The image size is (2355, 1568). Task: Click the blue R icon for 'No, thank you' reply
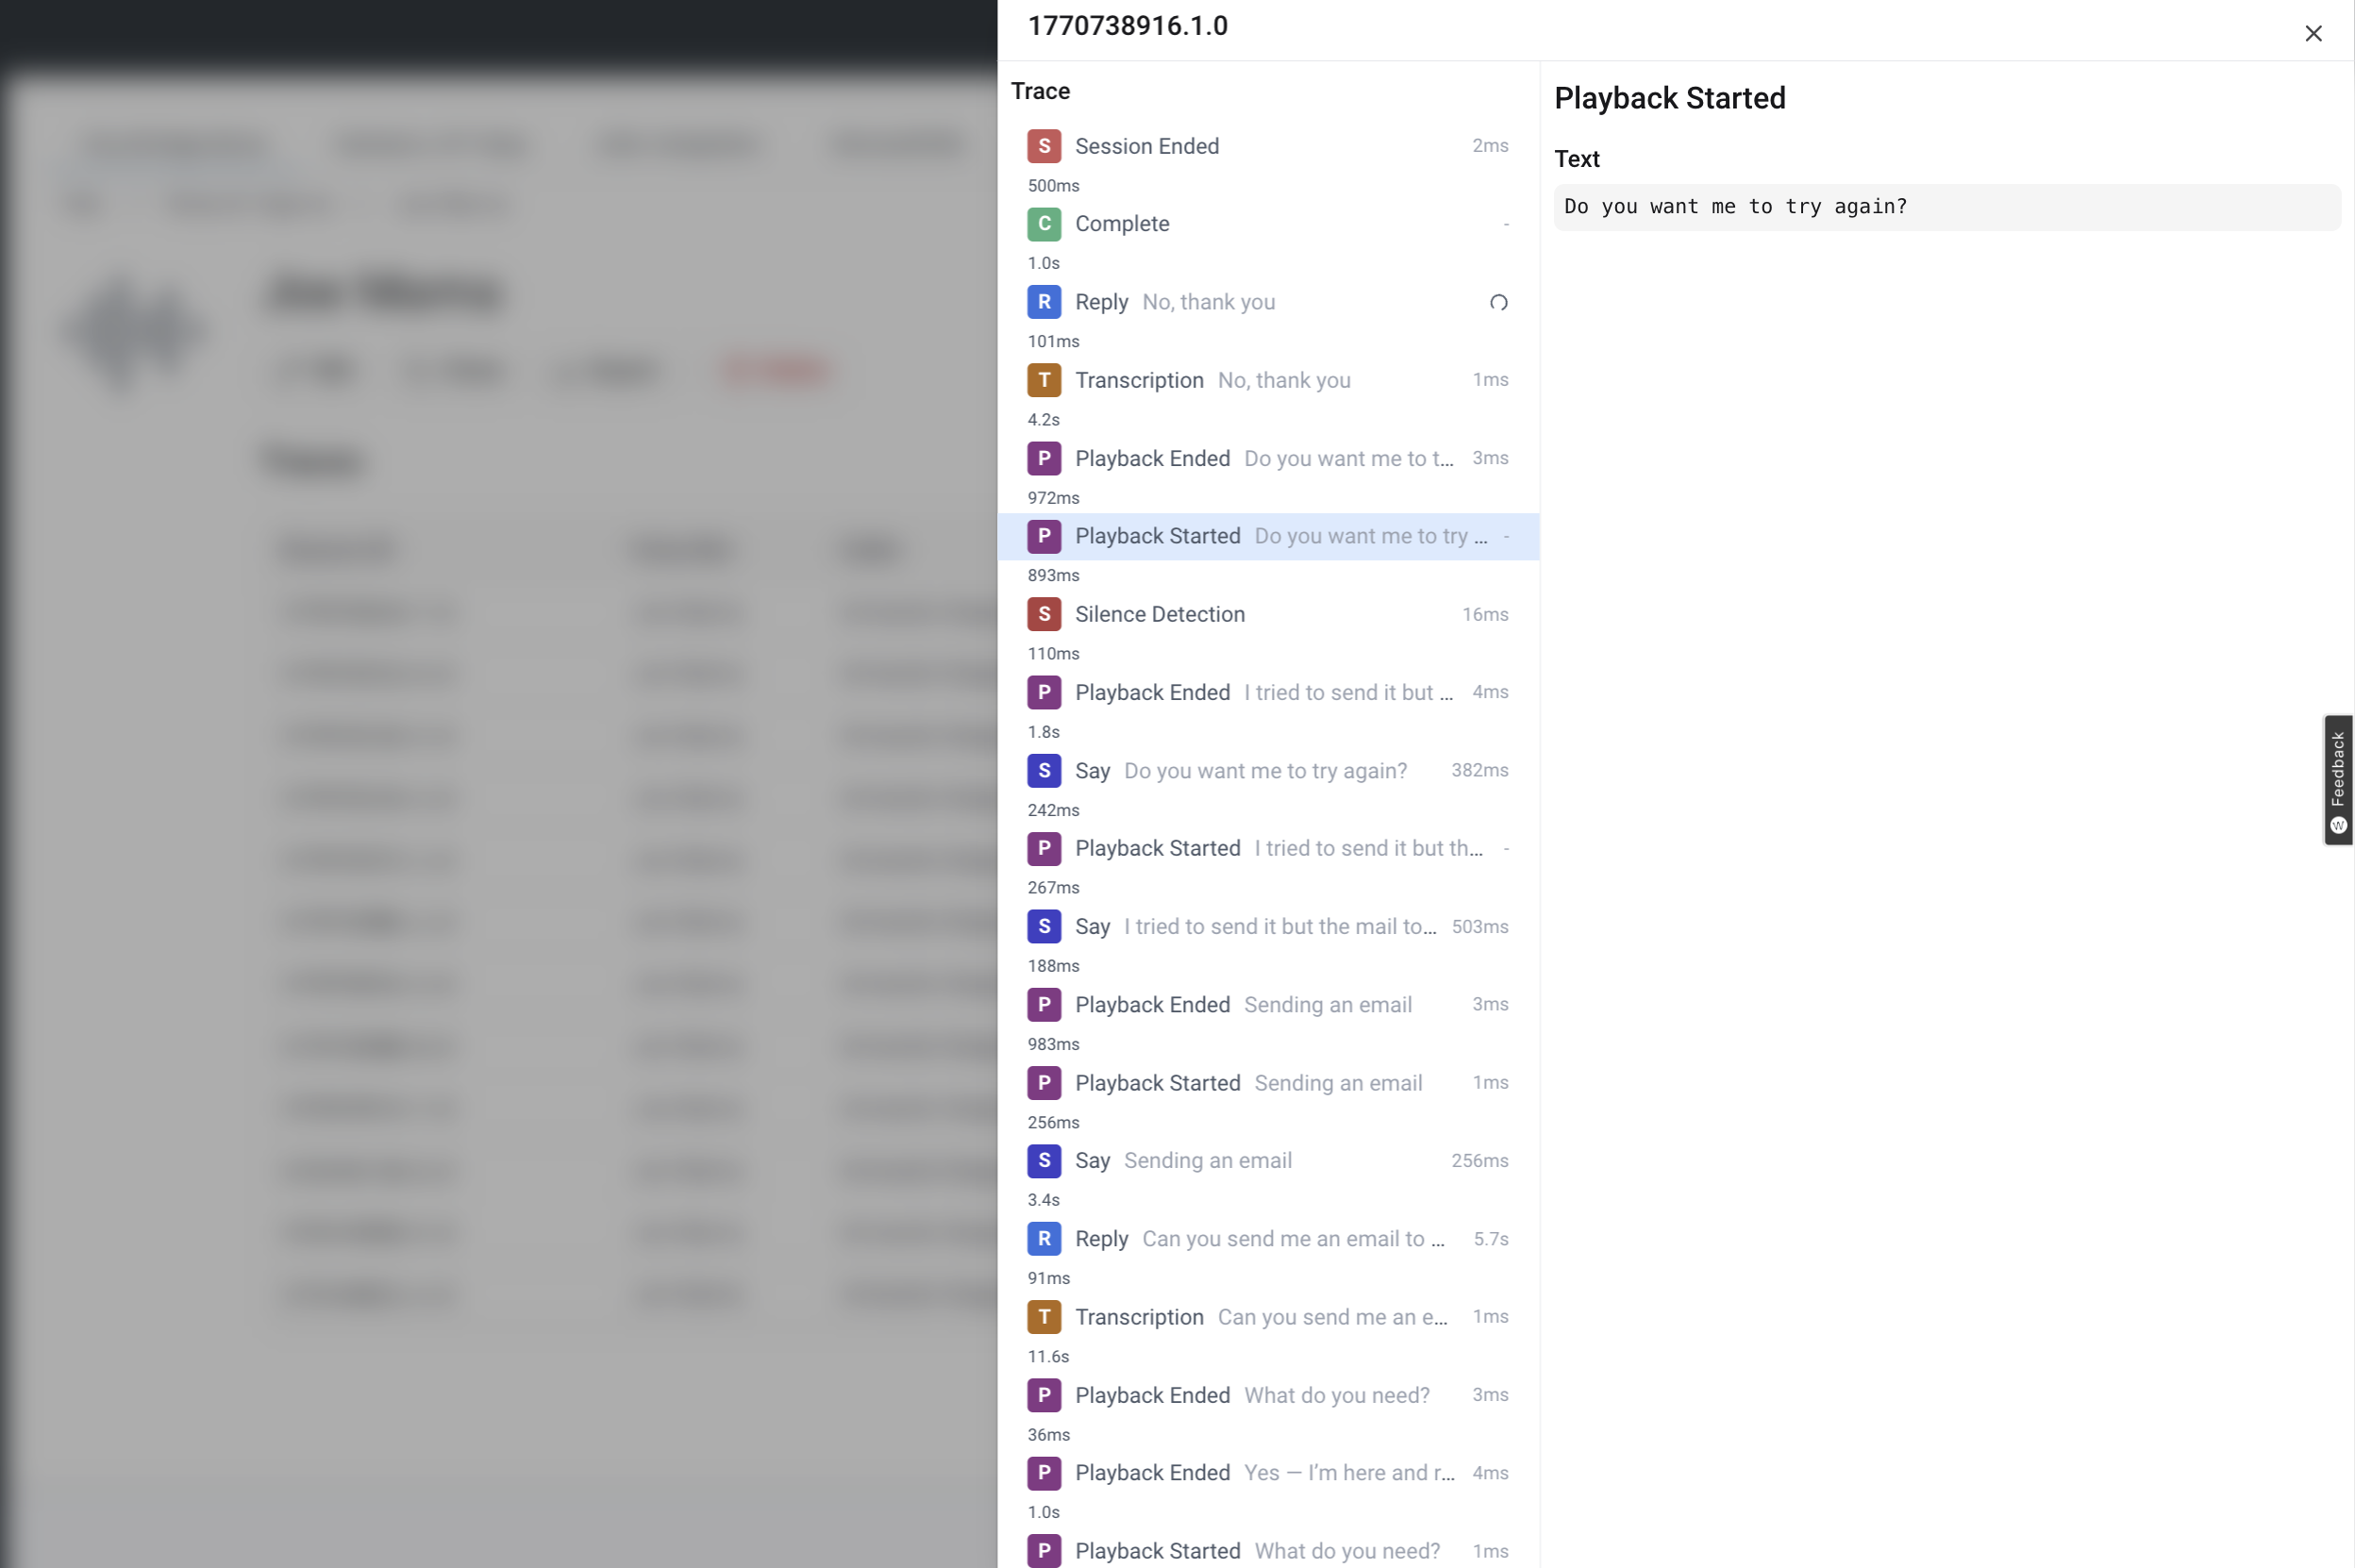click(x=1044, y=302)
